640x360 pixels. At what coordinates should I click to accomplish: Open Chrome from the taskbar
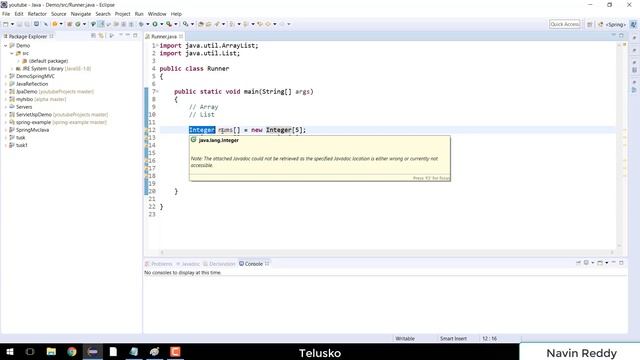coord(72,352)
